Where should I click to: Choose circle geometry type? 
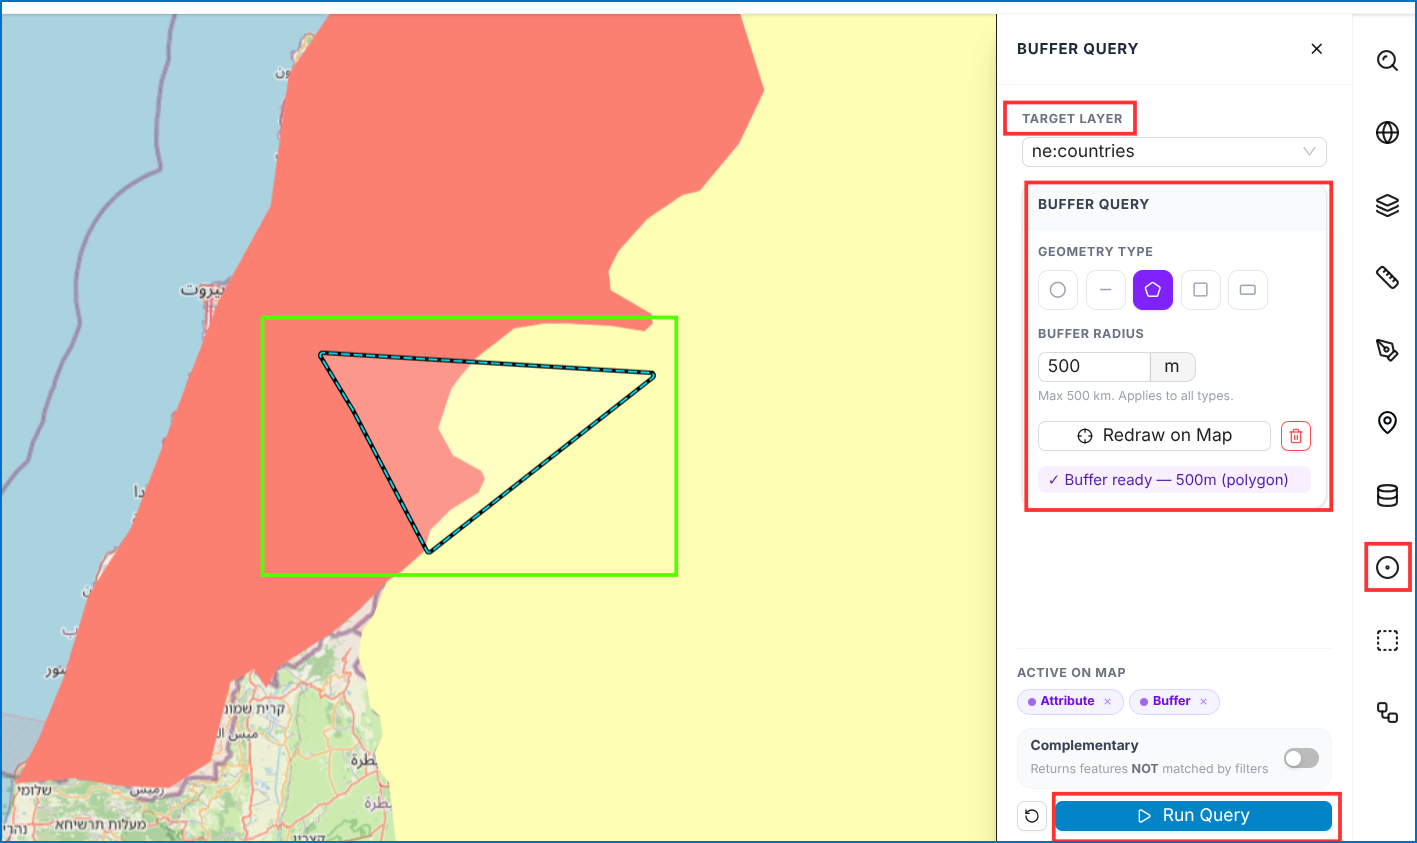1057,290
